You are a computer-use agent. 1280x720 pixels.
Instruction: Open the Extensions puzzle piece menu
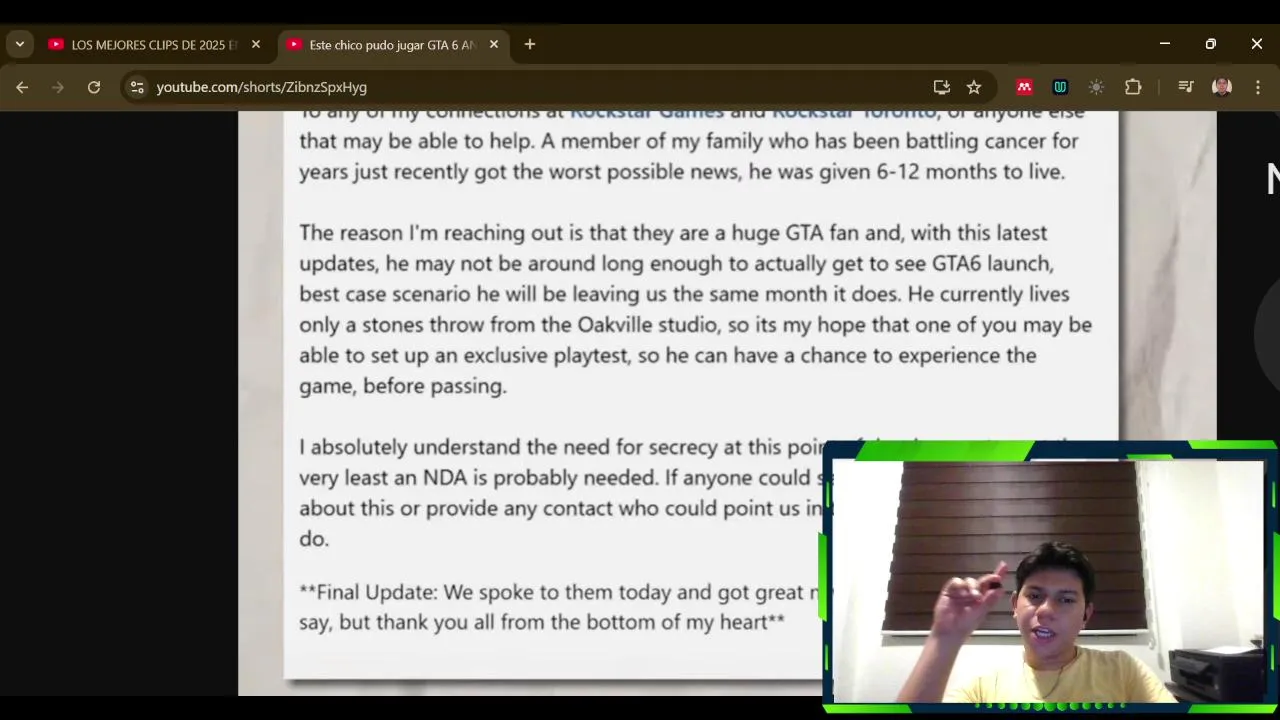point(1133,87)
